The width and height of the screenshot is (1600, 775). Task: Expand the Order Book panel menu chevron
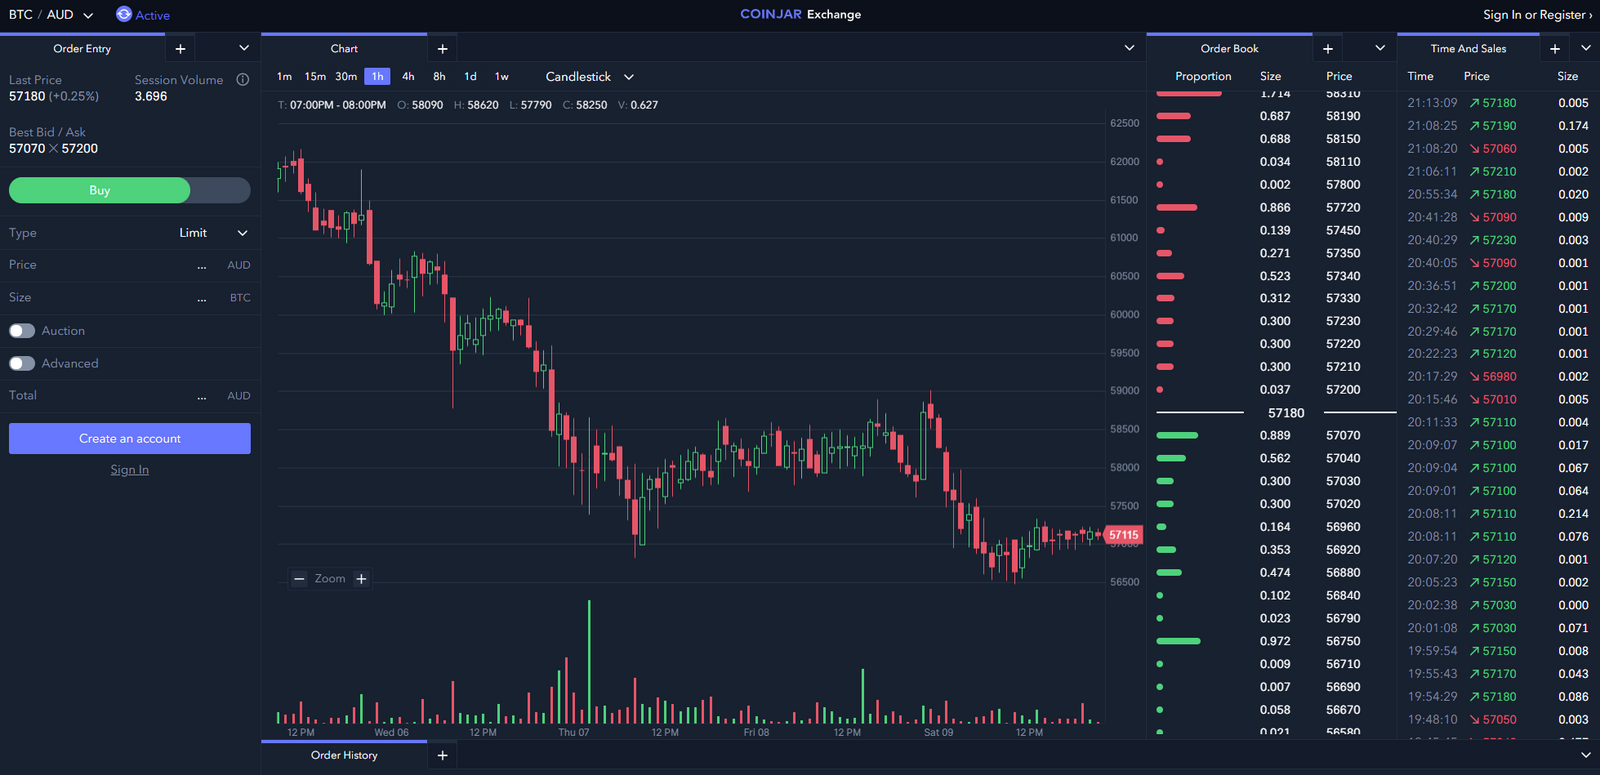(1380, 48)
